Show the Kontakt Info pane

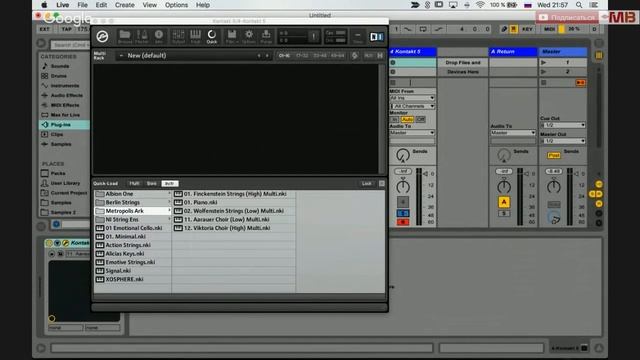coord(159,36)
